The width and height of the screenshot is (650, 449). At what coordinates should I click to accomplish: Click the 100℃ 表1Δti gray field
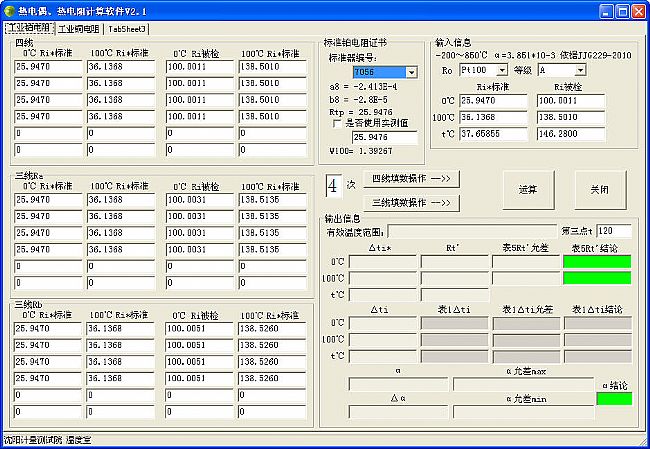(455, 340)
